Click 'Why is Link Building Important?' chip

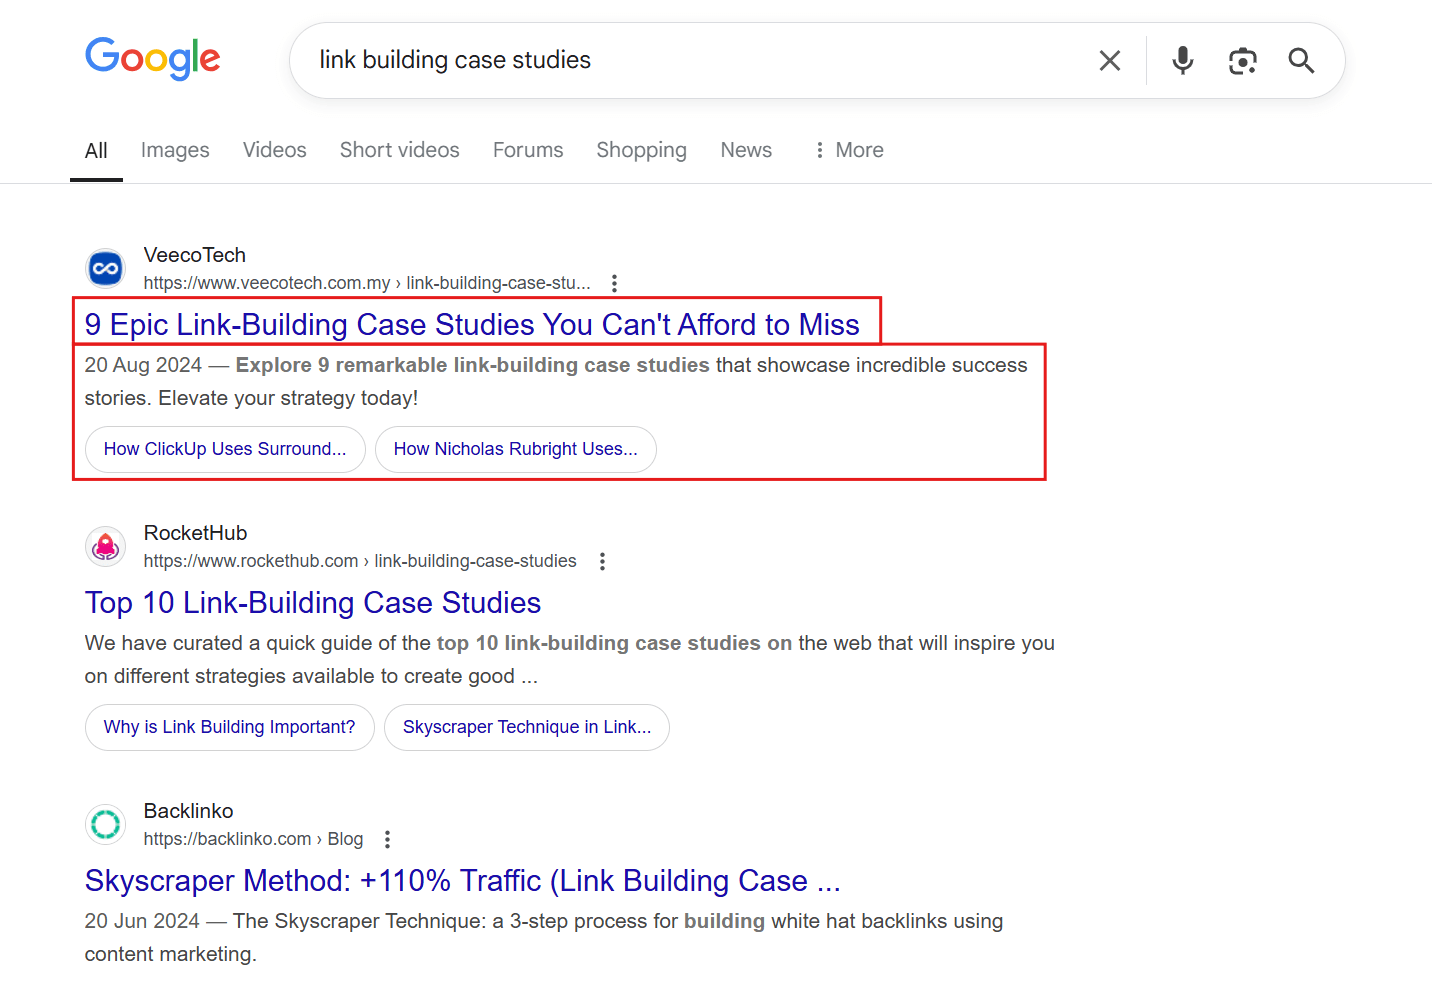(230, 727)
